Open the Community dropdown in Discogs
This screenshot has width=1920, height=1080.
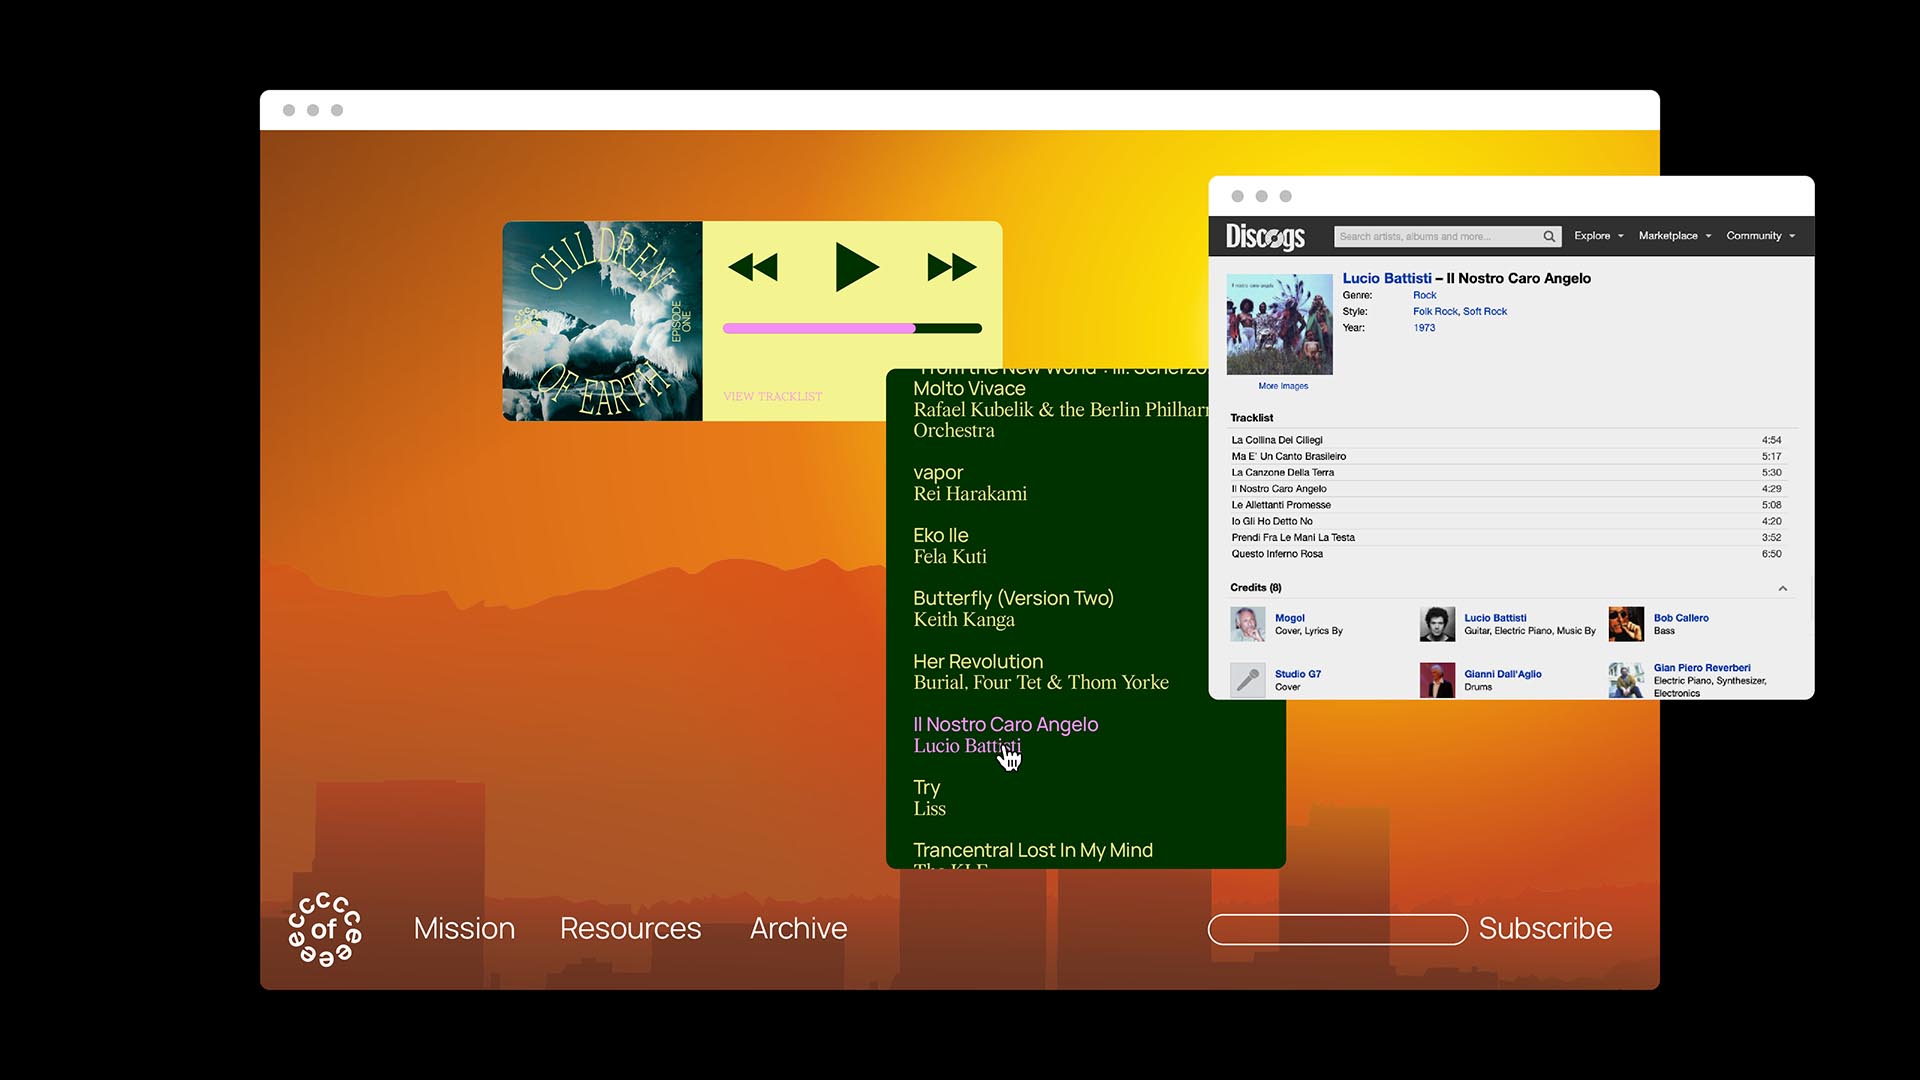coord(1760,236)
